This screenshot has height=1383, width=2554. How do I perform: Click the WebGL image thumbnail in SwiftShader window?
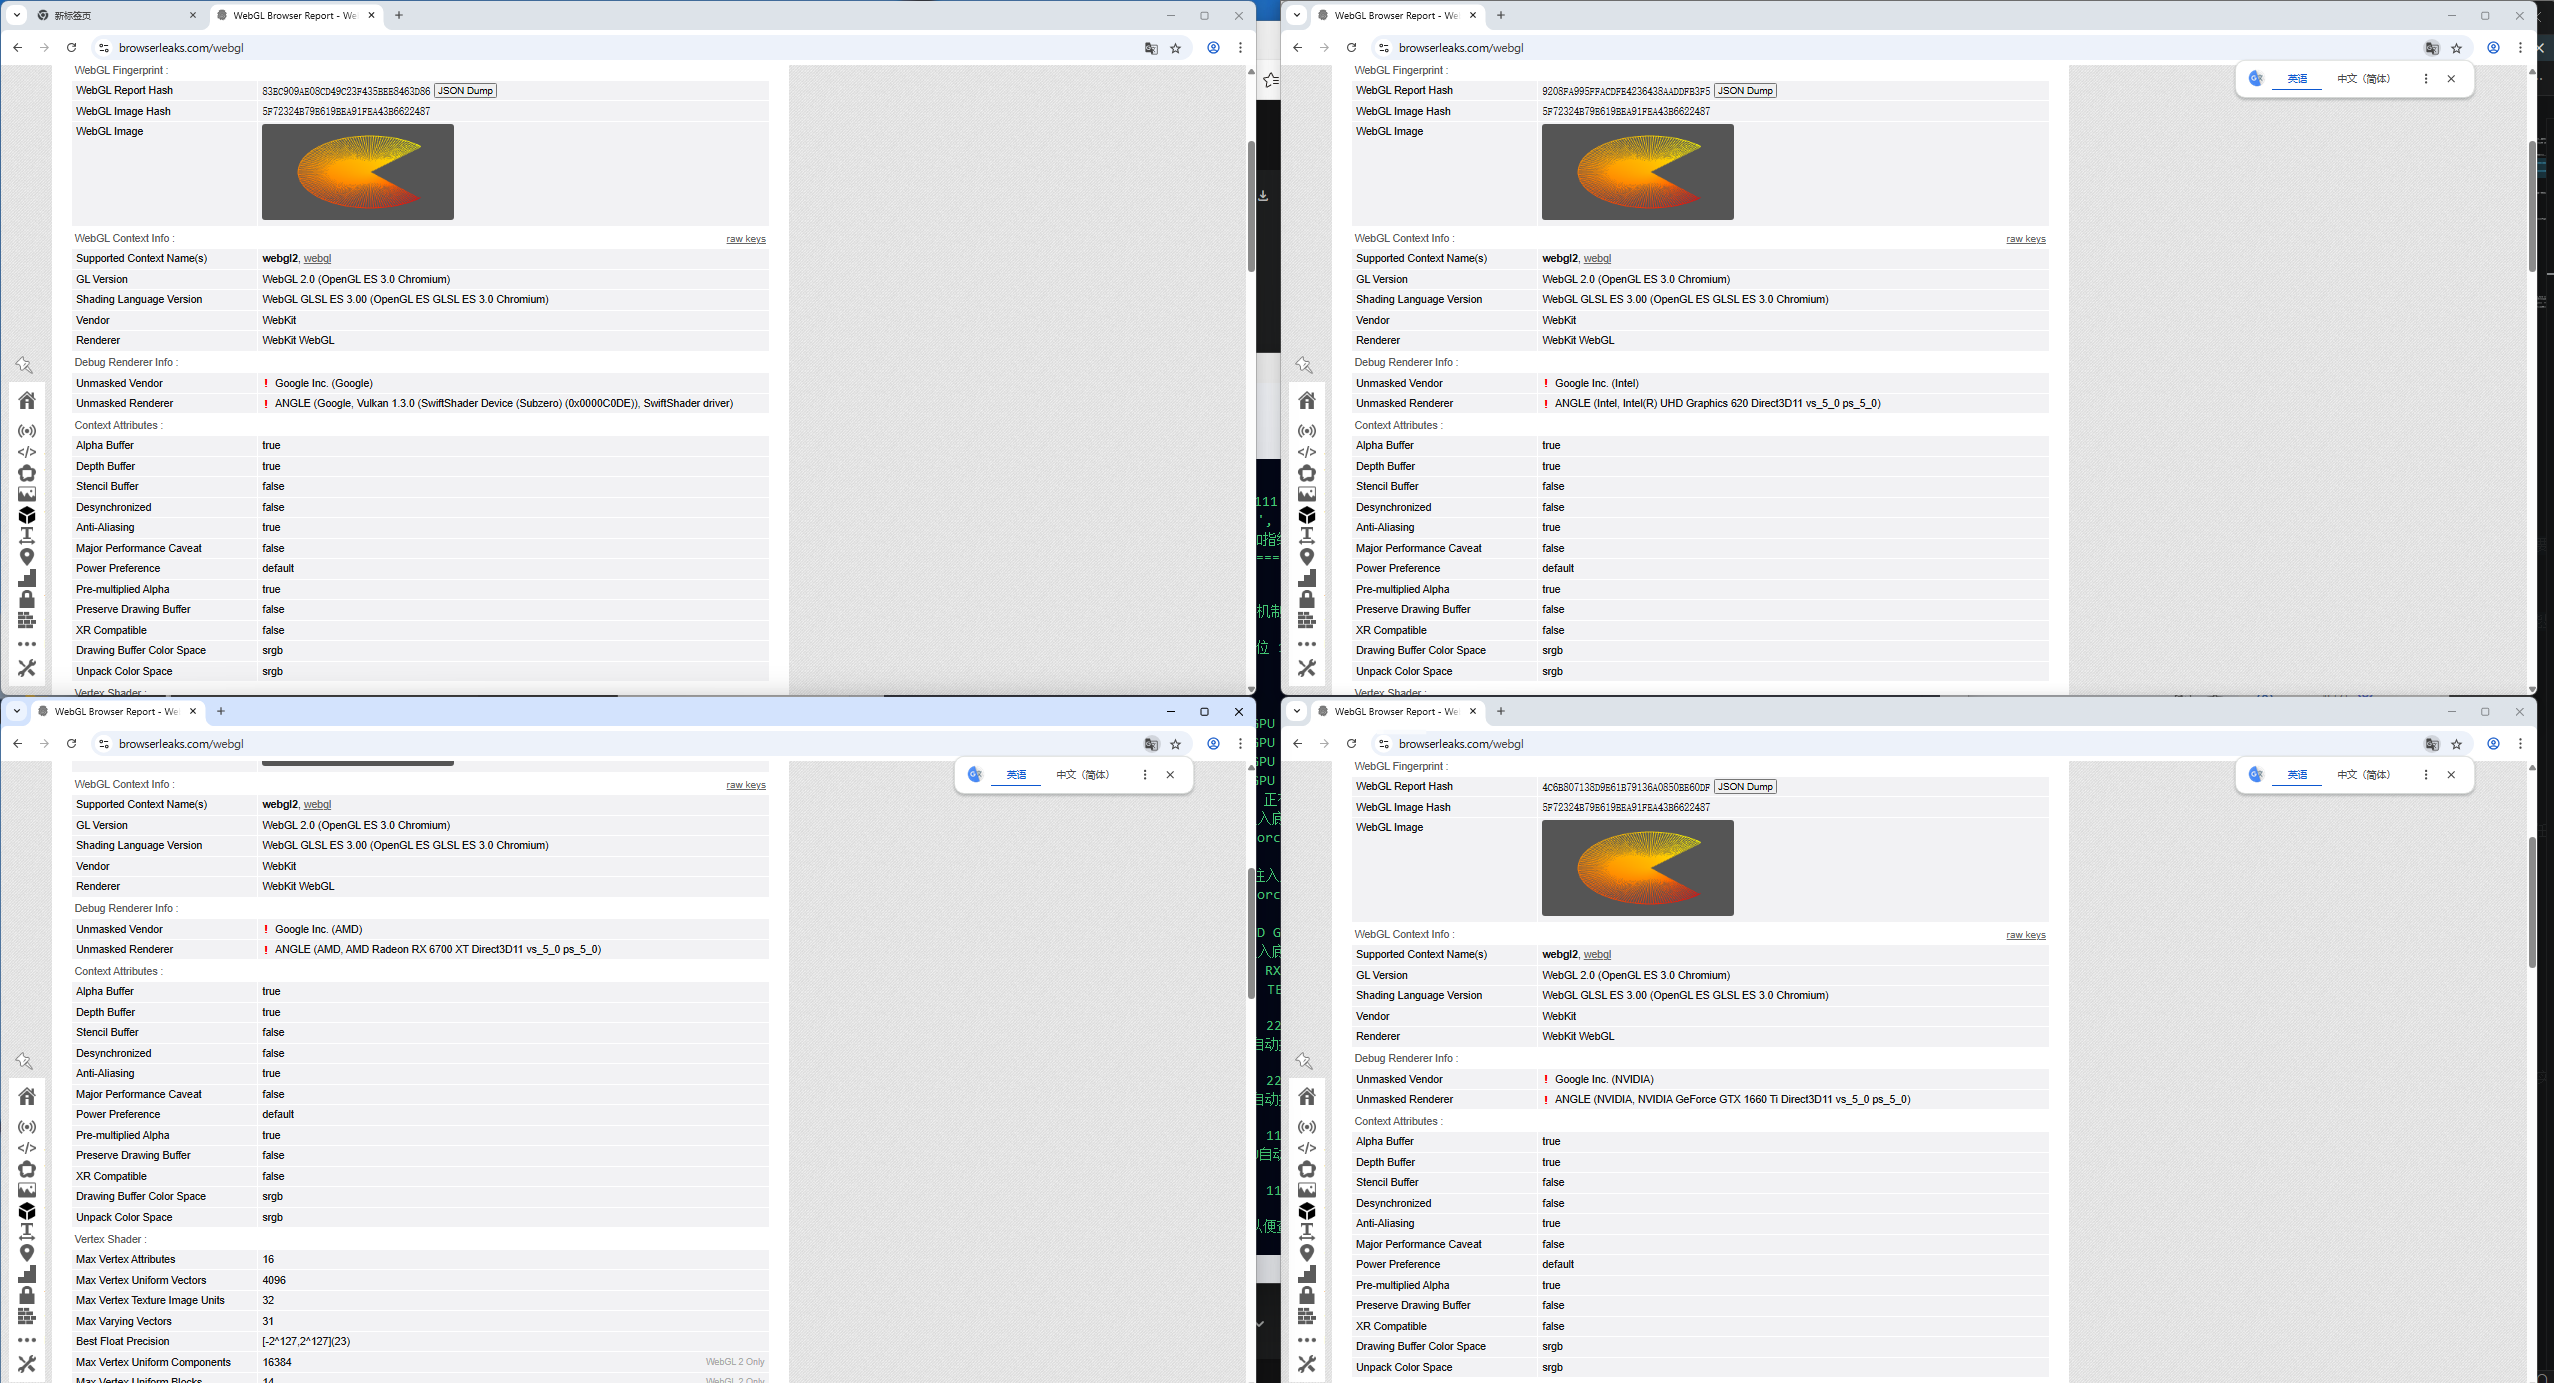[x=358, y=172]
